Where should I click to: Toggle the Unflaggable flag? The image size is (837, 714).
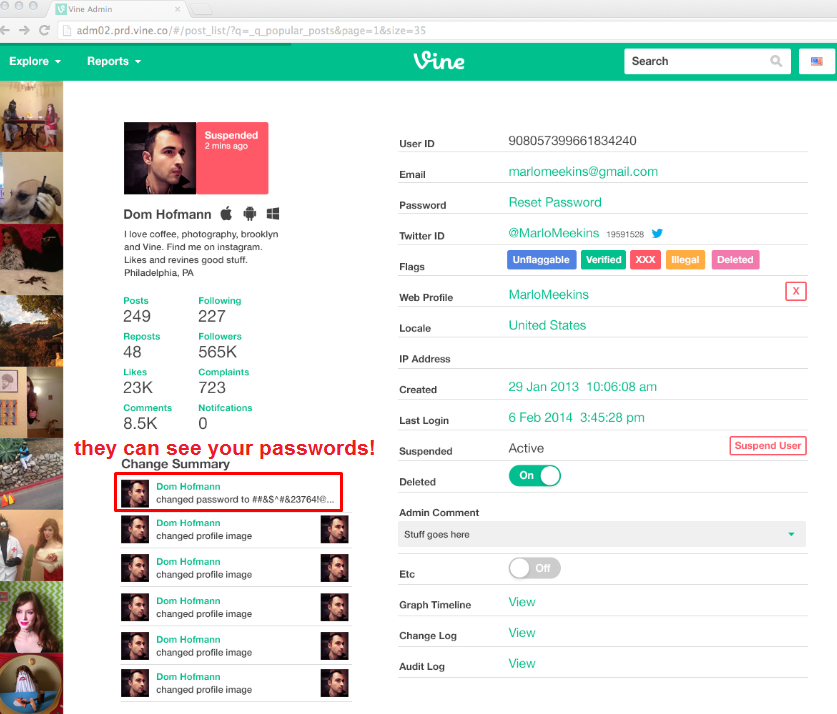541,260
